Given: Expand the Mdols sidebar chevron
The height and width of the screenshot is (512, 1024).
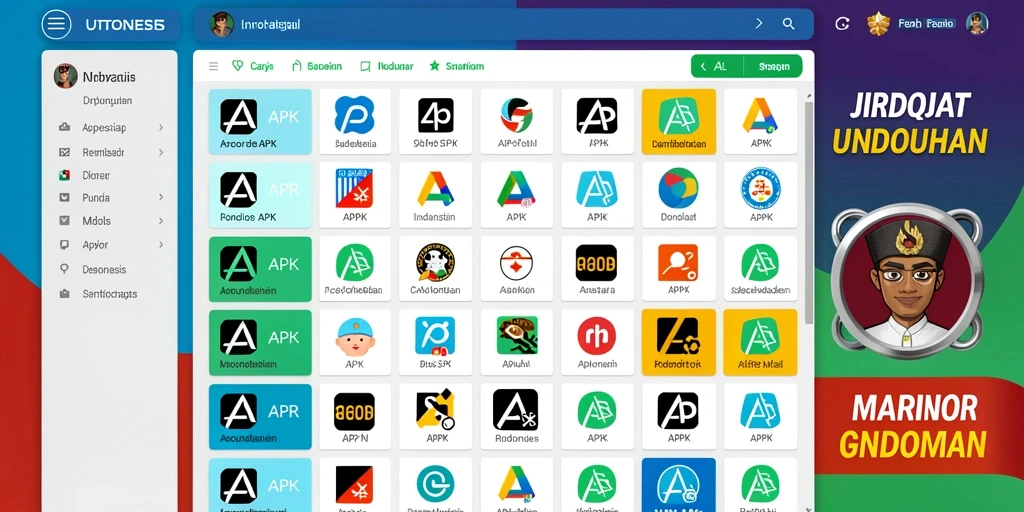Looking at the screenshot, I should pyautogui.click(x=161, y=221).
